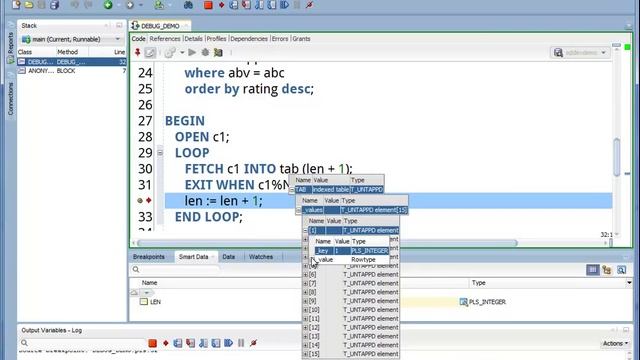This screenshot has height=360, width=640.
Task: Expand element [10] in the popup list
Action: (x=305, y=310)
